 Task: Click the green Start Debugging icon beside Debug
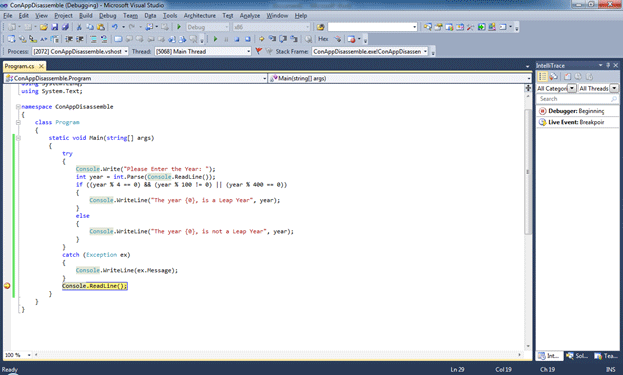tap(179, 27)
